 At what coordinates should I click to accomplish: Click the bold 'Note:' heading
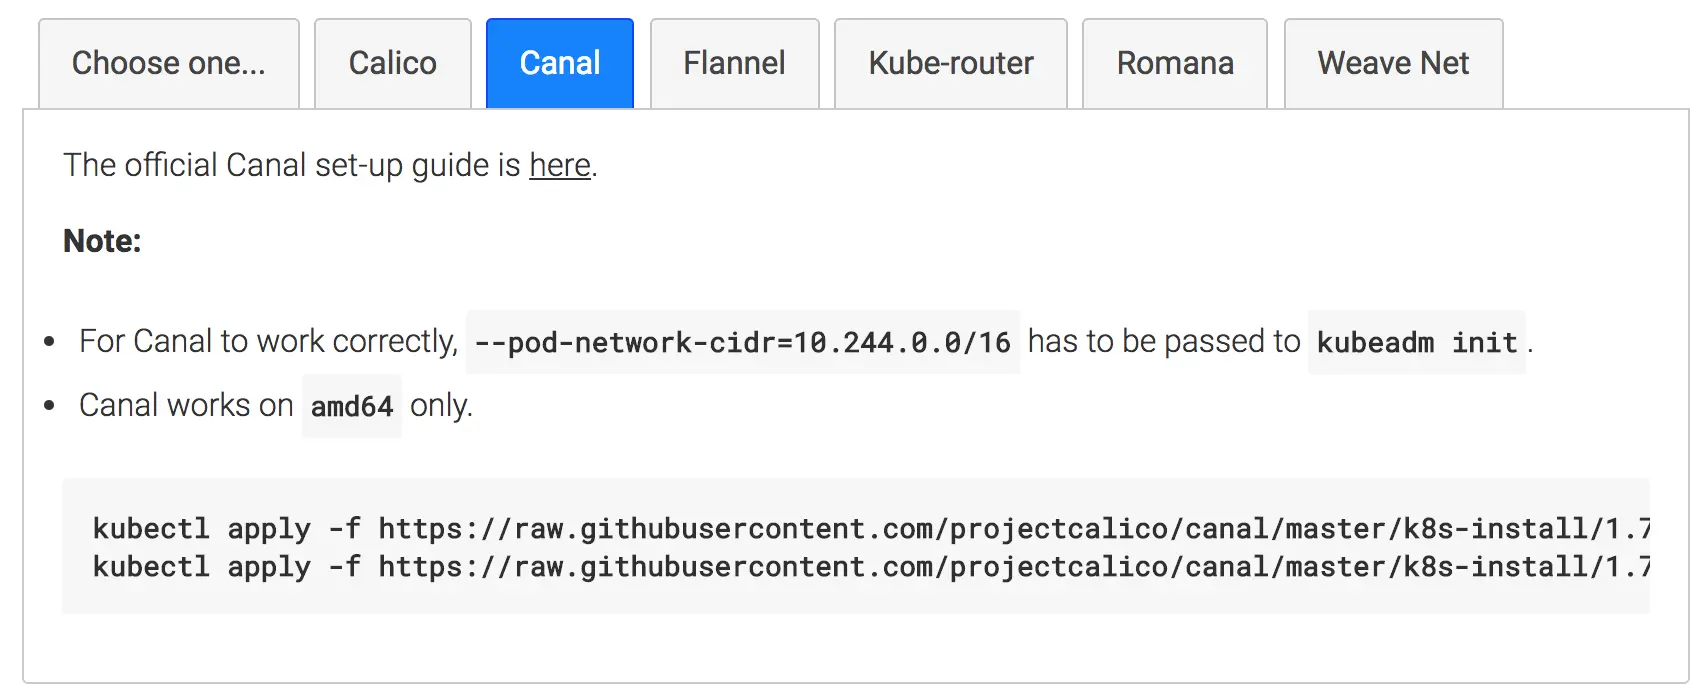coord(102,241)
